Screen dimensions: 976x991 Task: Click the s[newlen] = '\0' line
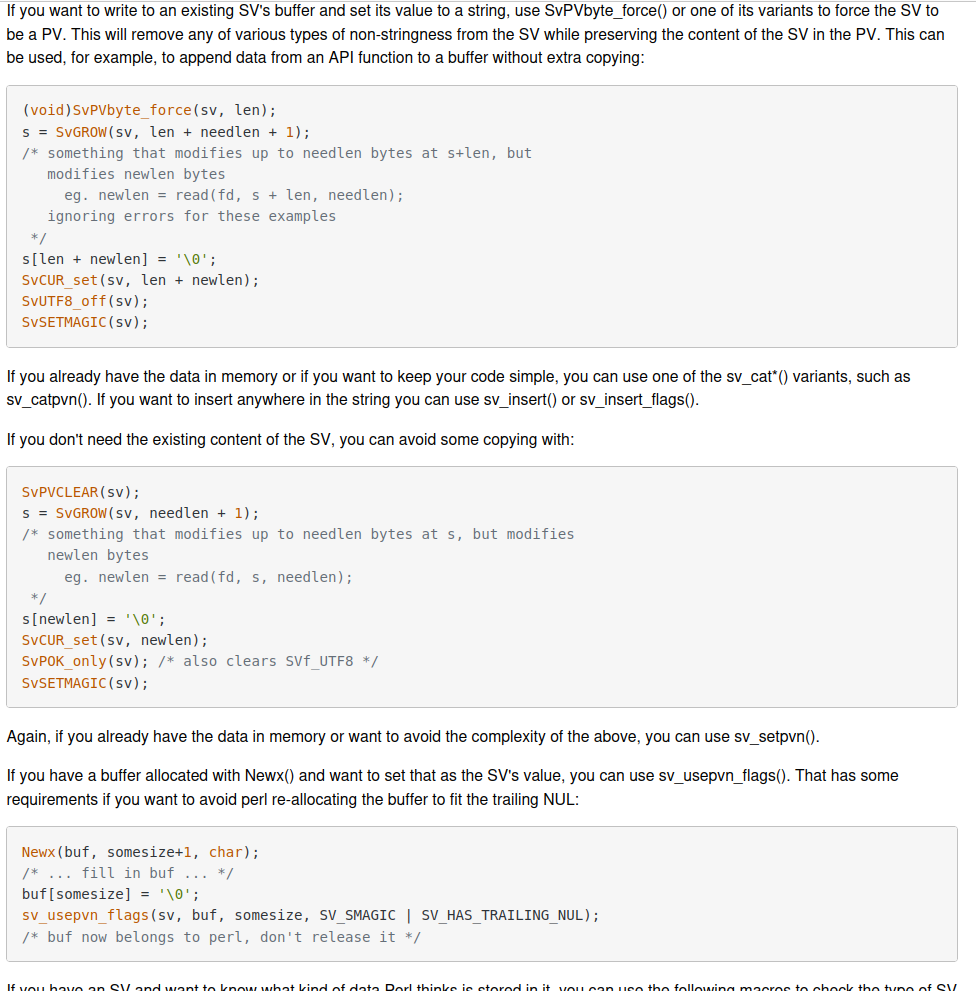94,619
